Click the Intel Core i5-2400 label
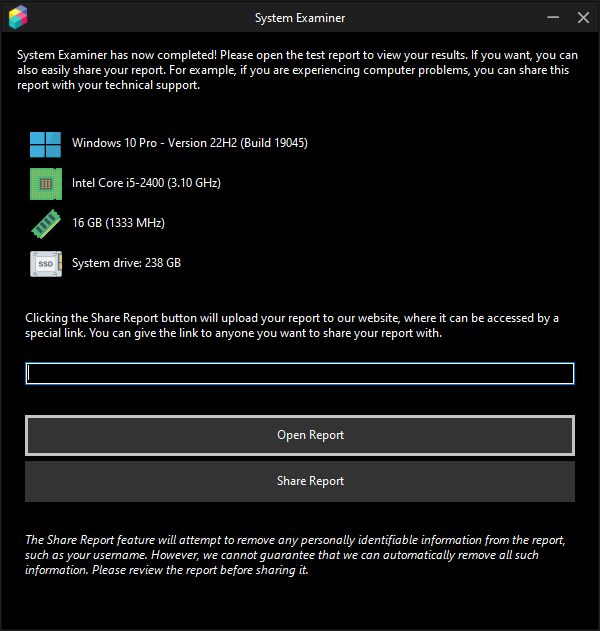 [x=146, y=183]
